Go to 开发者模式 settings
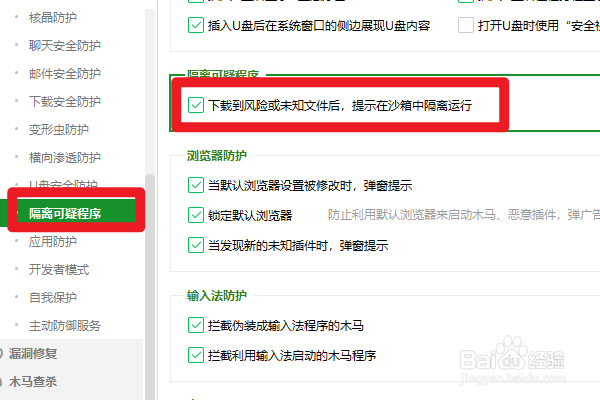Image resolution: width=600 pixels, height=400 pixels. click(x=59, y=269)
